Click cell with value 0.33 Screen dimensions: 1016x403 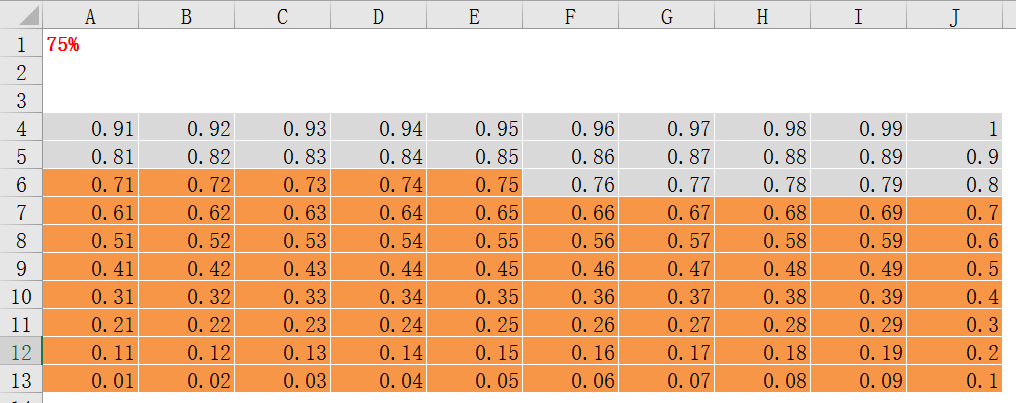pyautogui.click(x=282, y=295)
